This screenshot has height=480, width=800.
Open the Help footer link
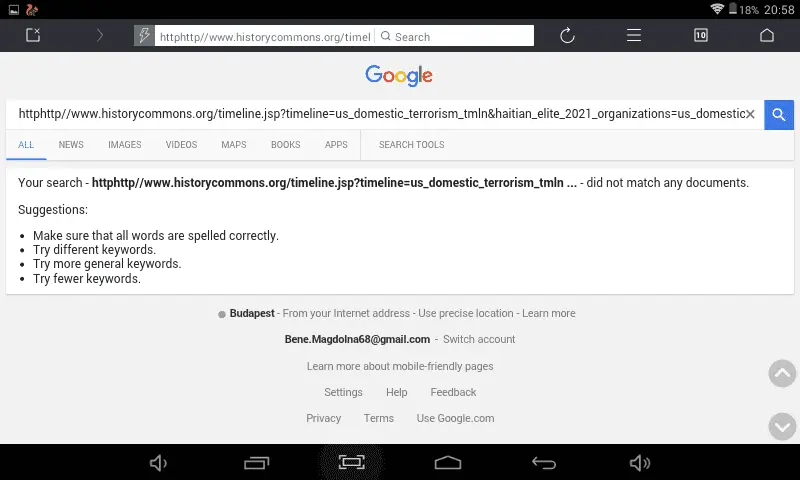click(x=396, y=392)
